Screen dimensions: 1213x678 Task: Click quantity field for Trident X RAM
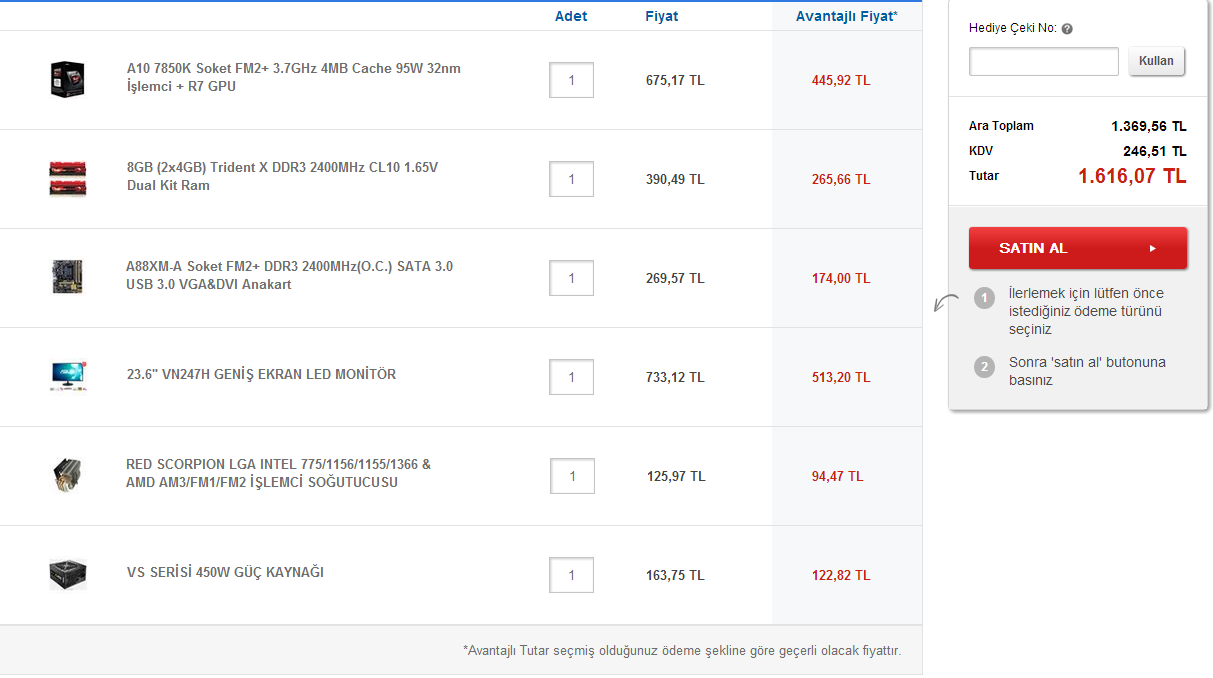pos(571,179)
